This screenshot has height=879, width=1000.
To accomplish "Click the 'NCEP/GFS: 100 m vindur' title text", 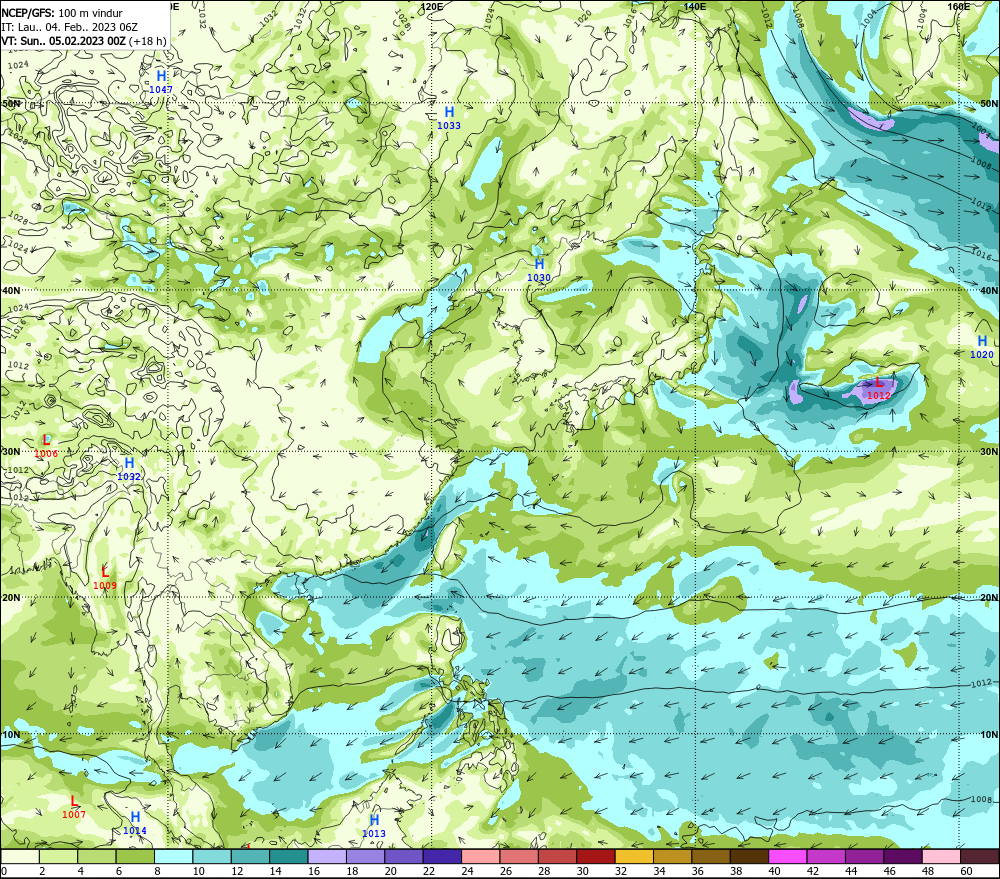I will (x=62, y=13).
